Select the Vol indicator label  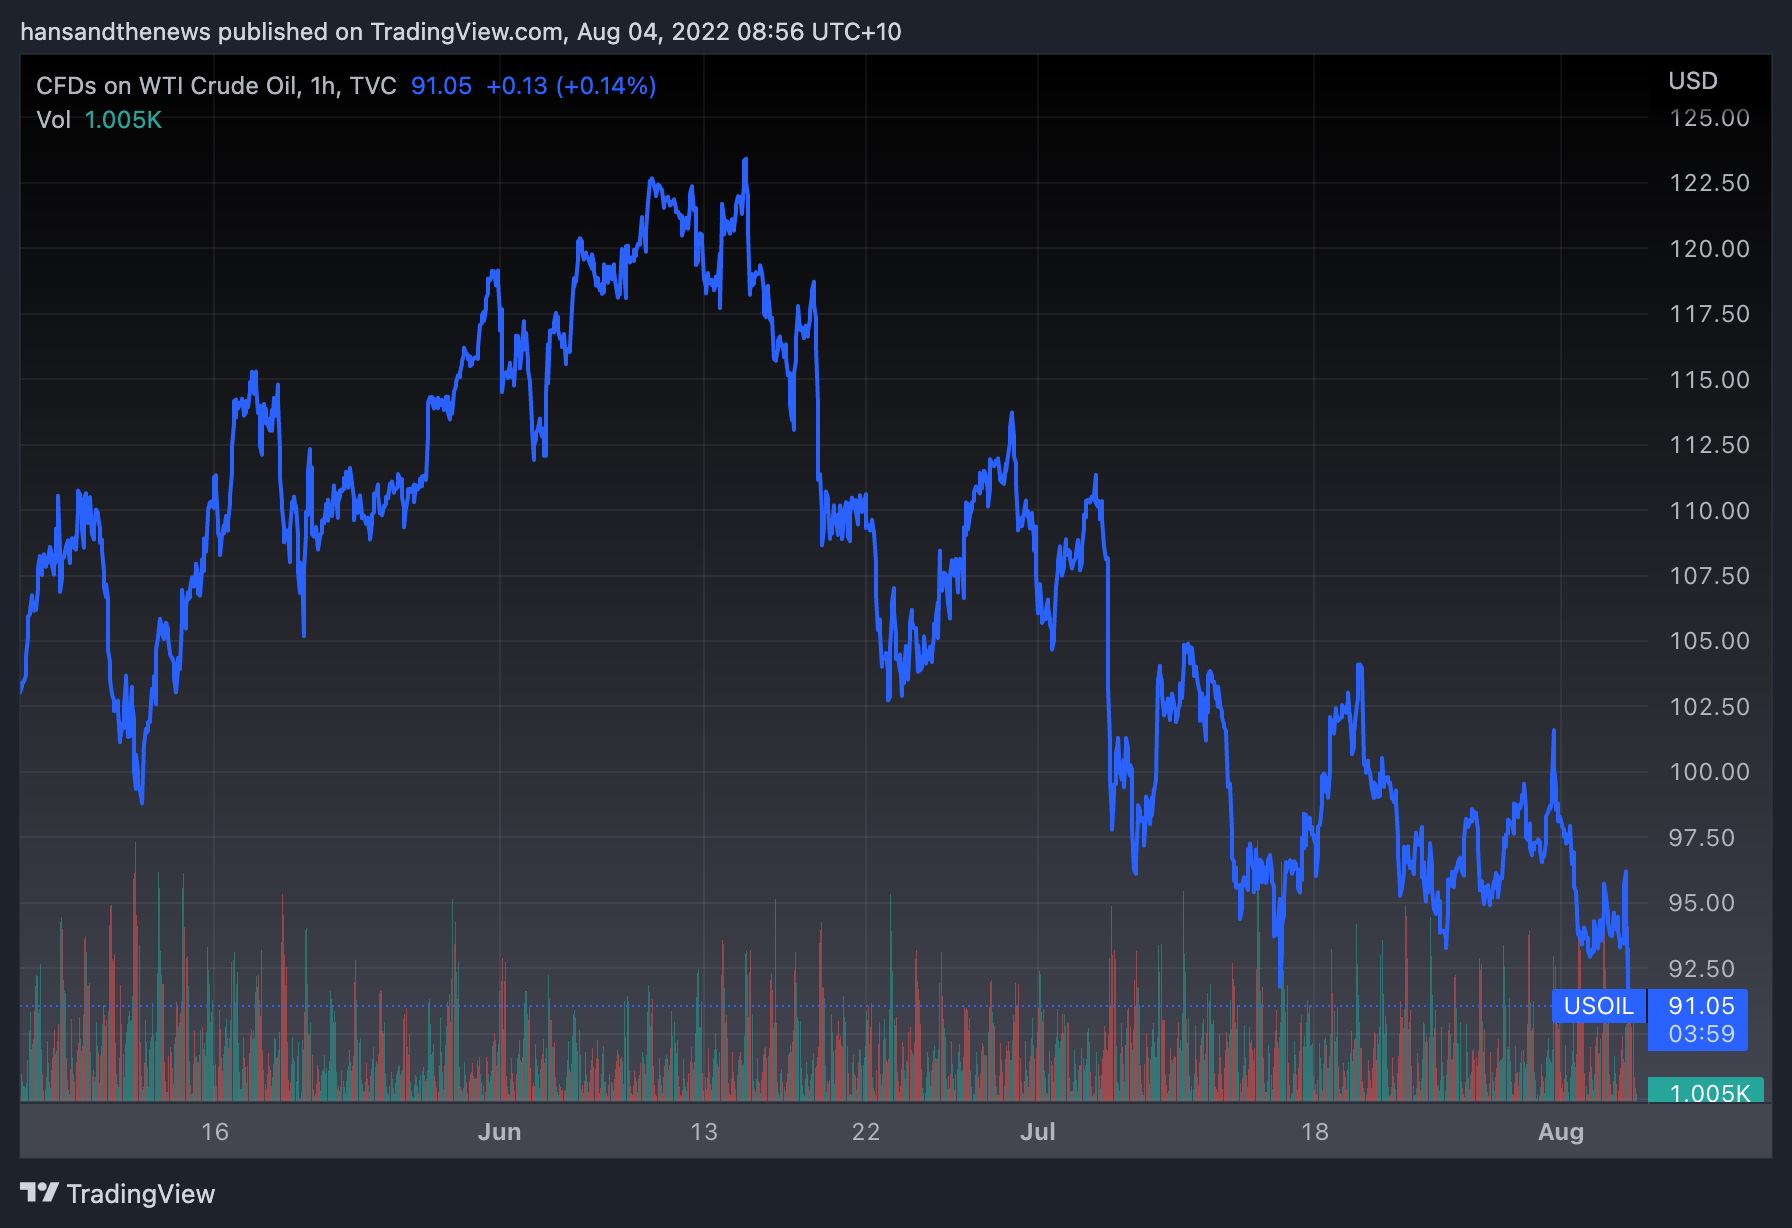coord(53,120)
